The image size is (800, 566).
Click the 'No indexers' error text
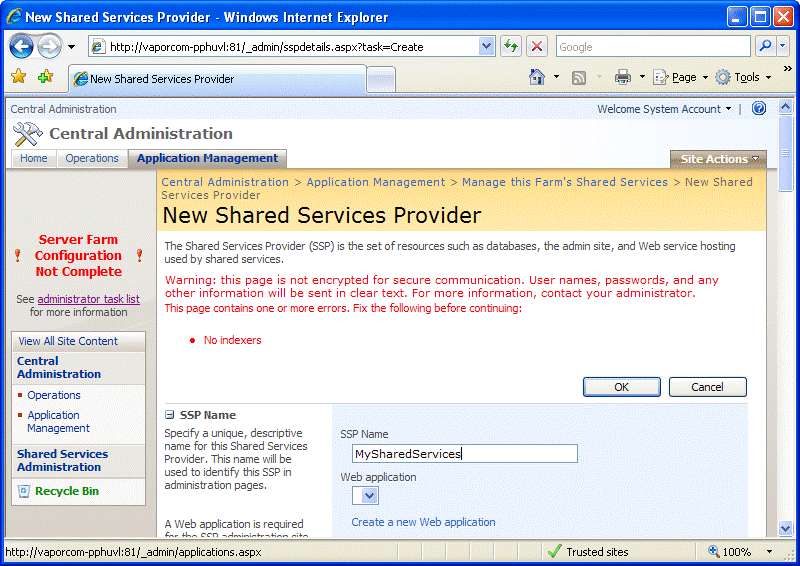pos(232,340)
